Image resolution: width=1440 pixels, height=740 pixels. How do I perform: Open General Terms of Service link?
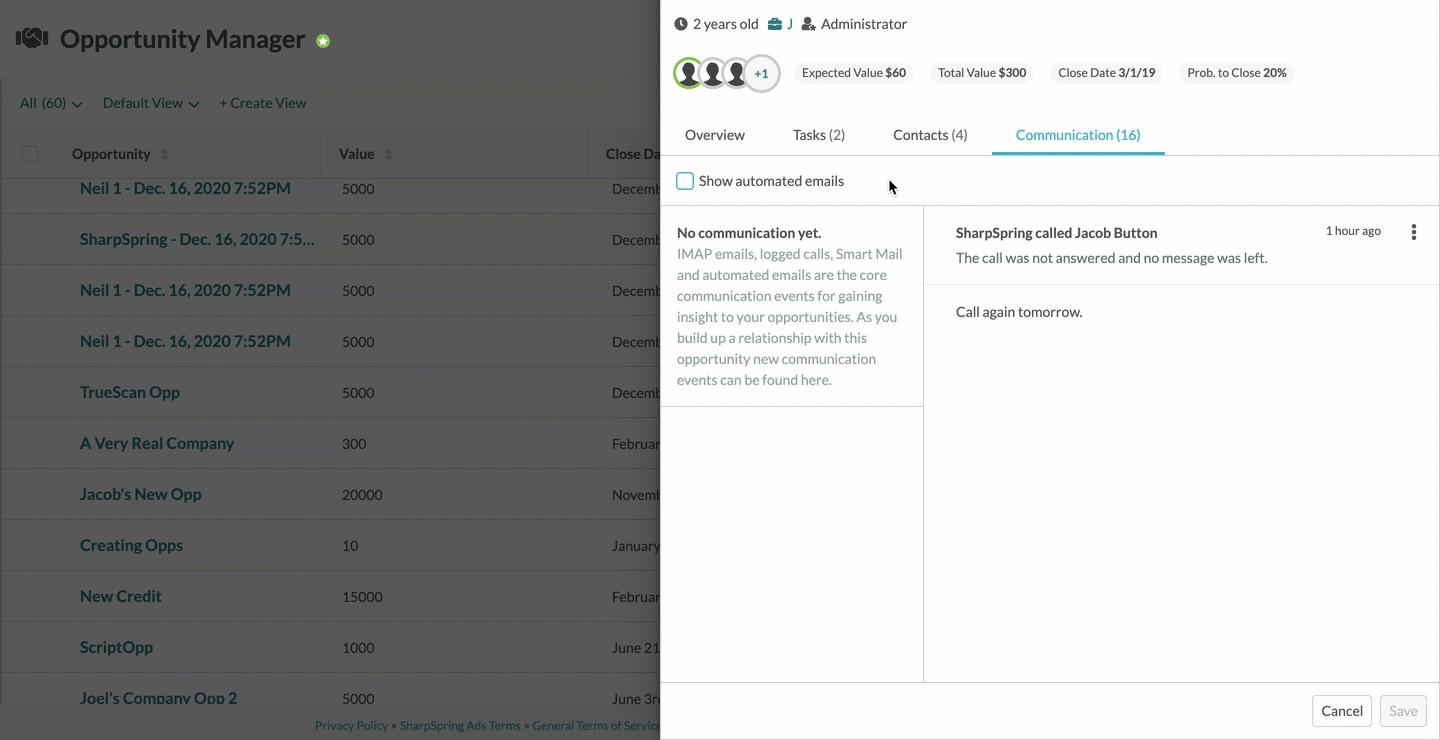pyautogui.click(x=596, y=726)
